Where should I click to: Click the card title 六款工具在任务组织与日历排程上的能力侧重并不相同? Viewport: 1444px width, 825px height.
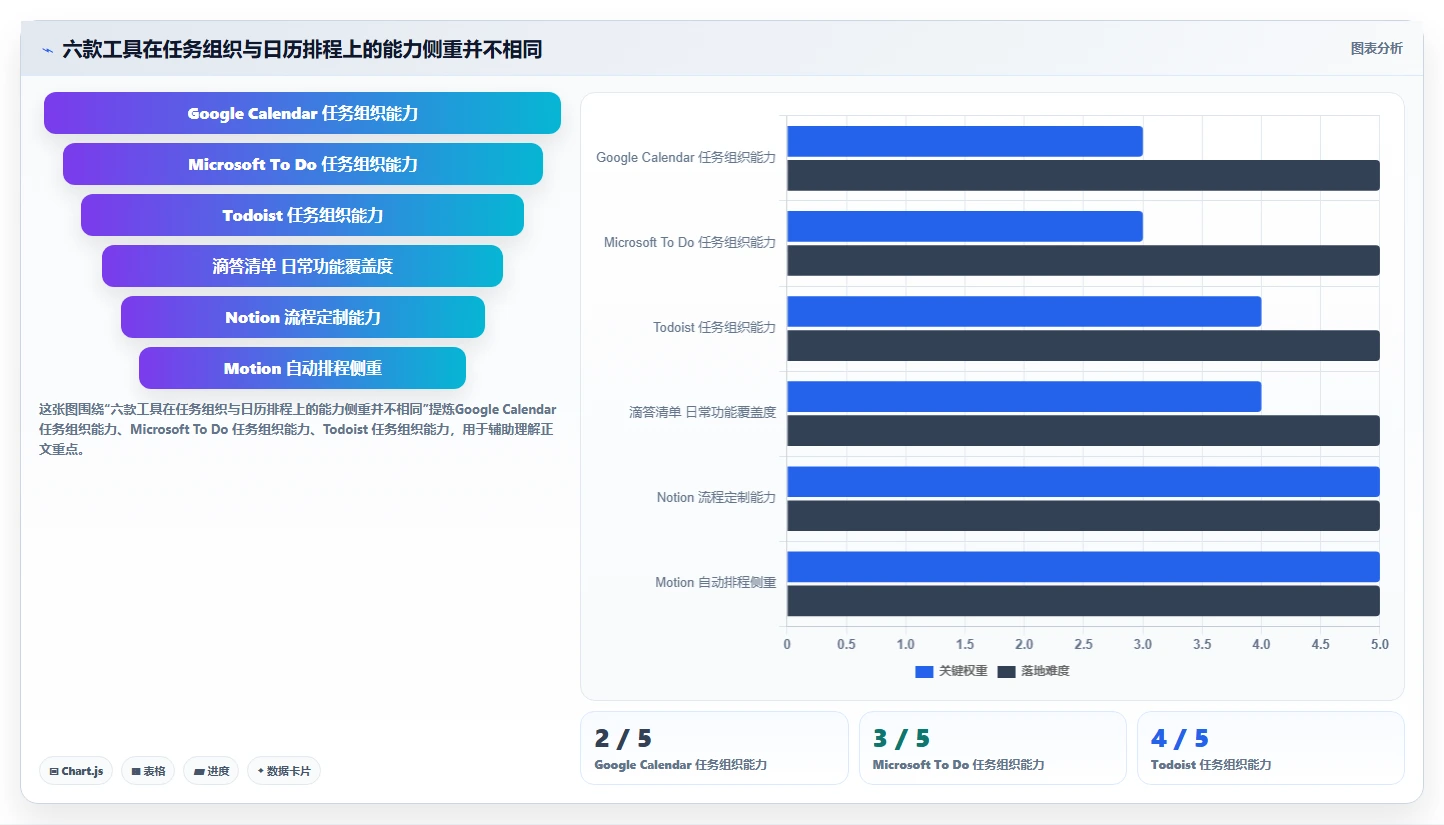tap(302, 49)
